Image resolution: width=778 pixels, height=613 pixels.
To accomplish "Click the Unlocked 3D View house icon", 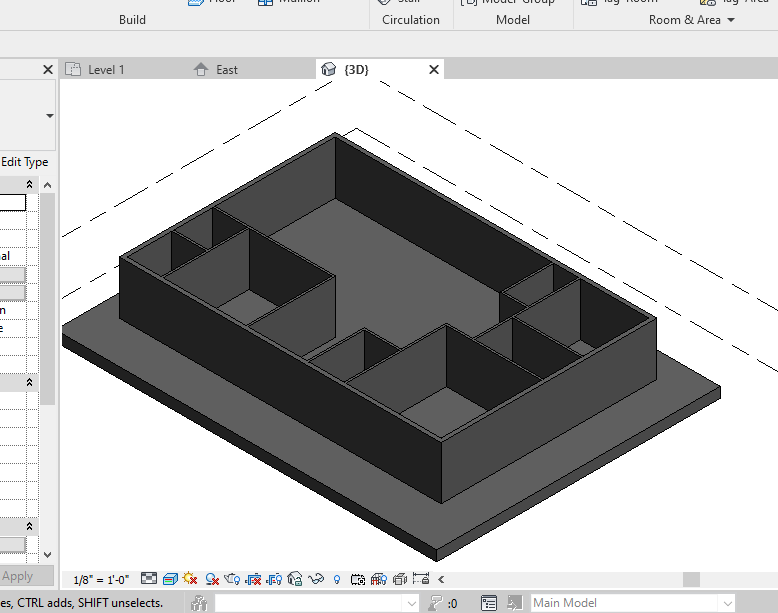I will [295, 578].
